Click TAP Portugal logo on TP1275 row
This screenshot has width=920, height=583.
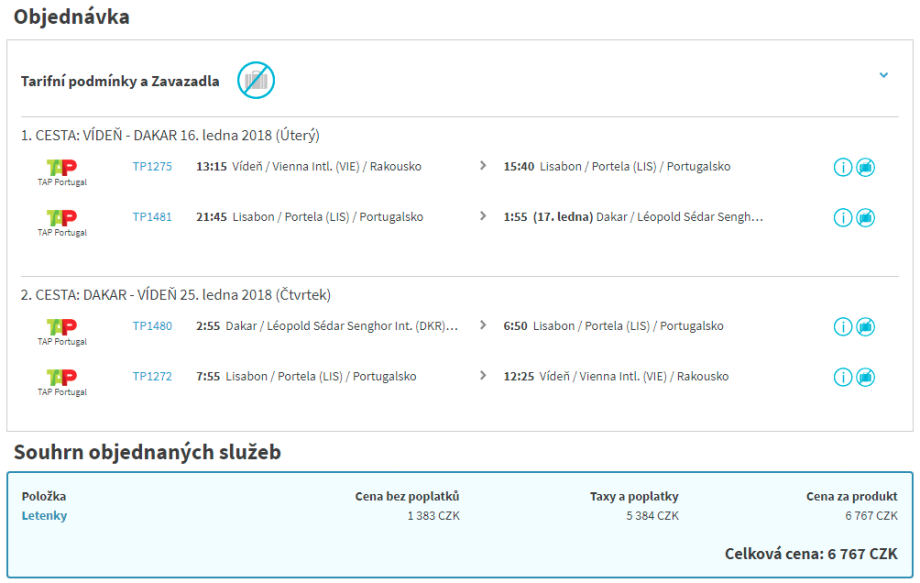point(62,171)
